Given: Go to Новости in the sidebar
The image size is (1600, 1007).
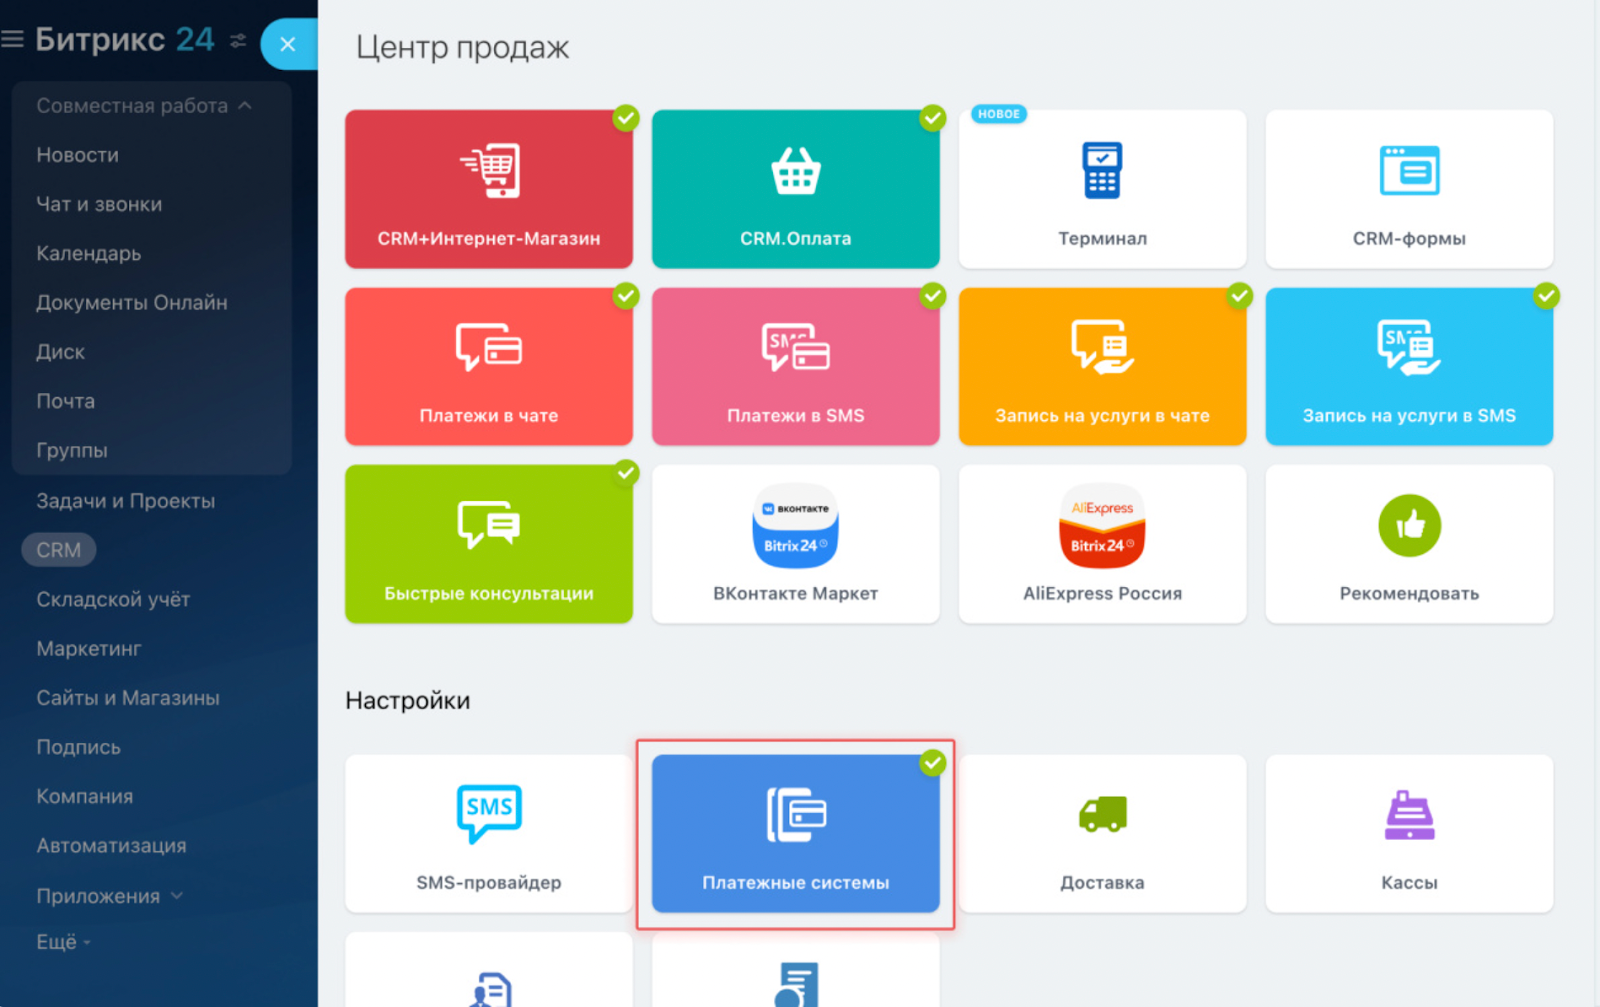Looking at the screenshot, I should coord(77,155).
